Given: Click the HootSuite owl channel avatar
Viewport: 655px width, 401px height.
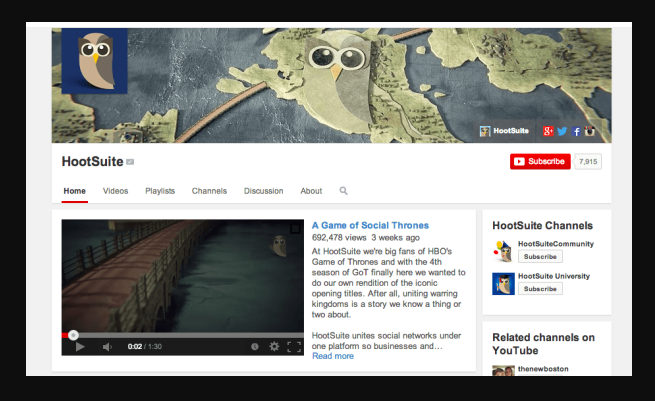Looking at the screenshot, I should pos(95,61).
